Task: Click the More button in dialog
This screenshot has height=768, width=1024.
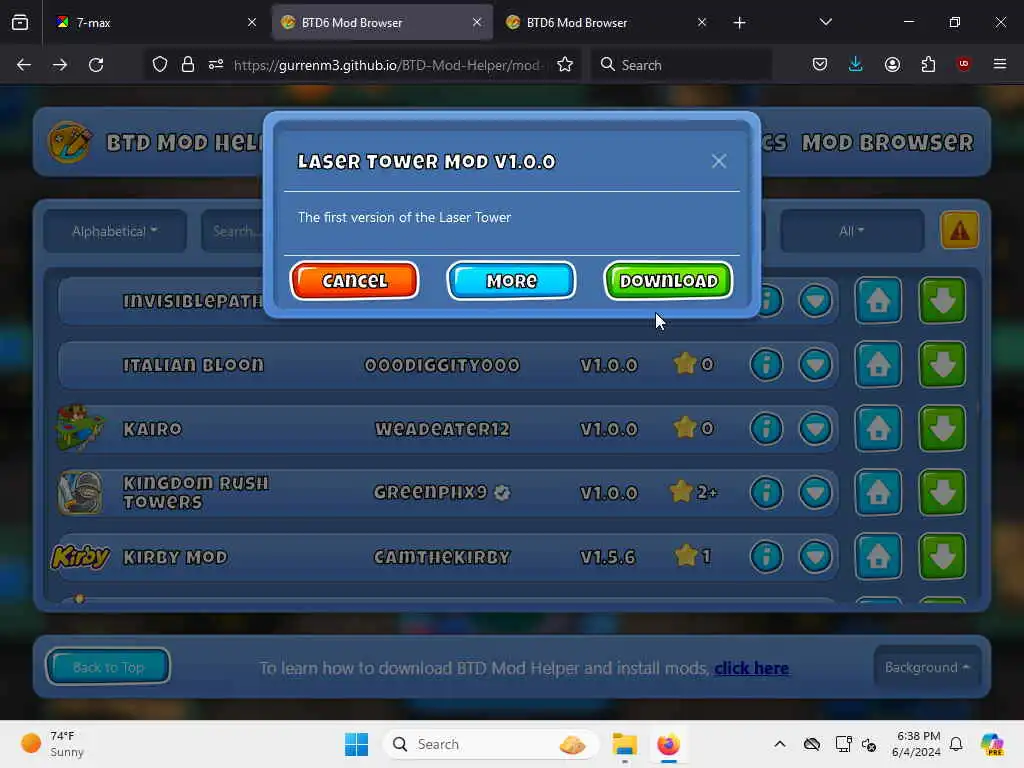Action: [511, 281]
